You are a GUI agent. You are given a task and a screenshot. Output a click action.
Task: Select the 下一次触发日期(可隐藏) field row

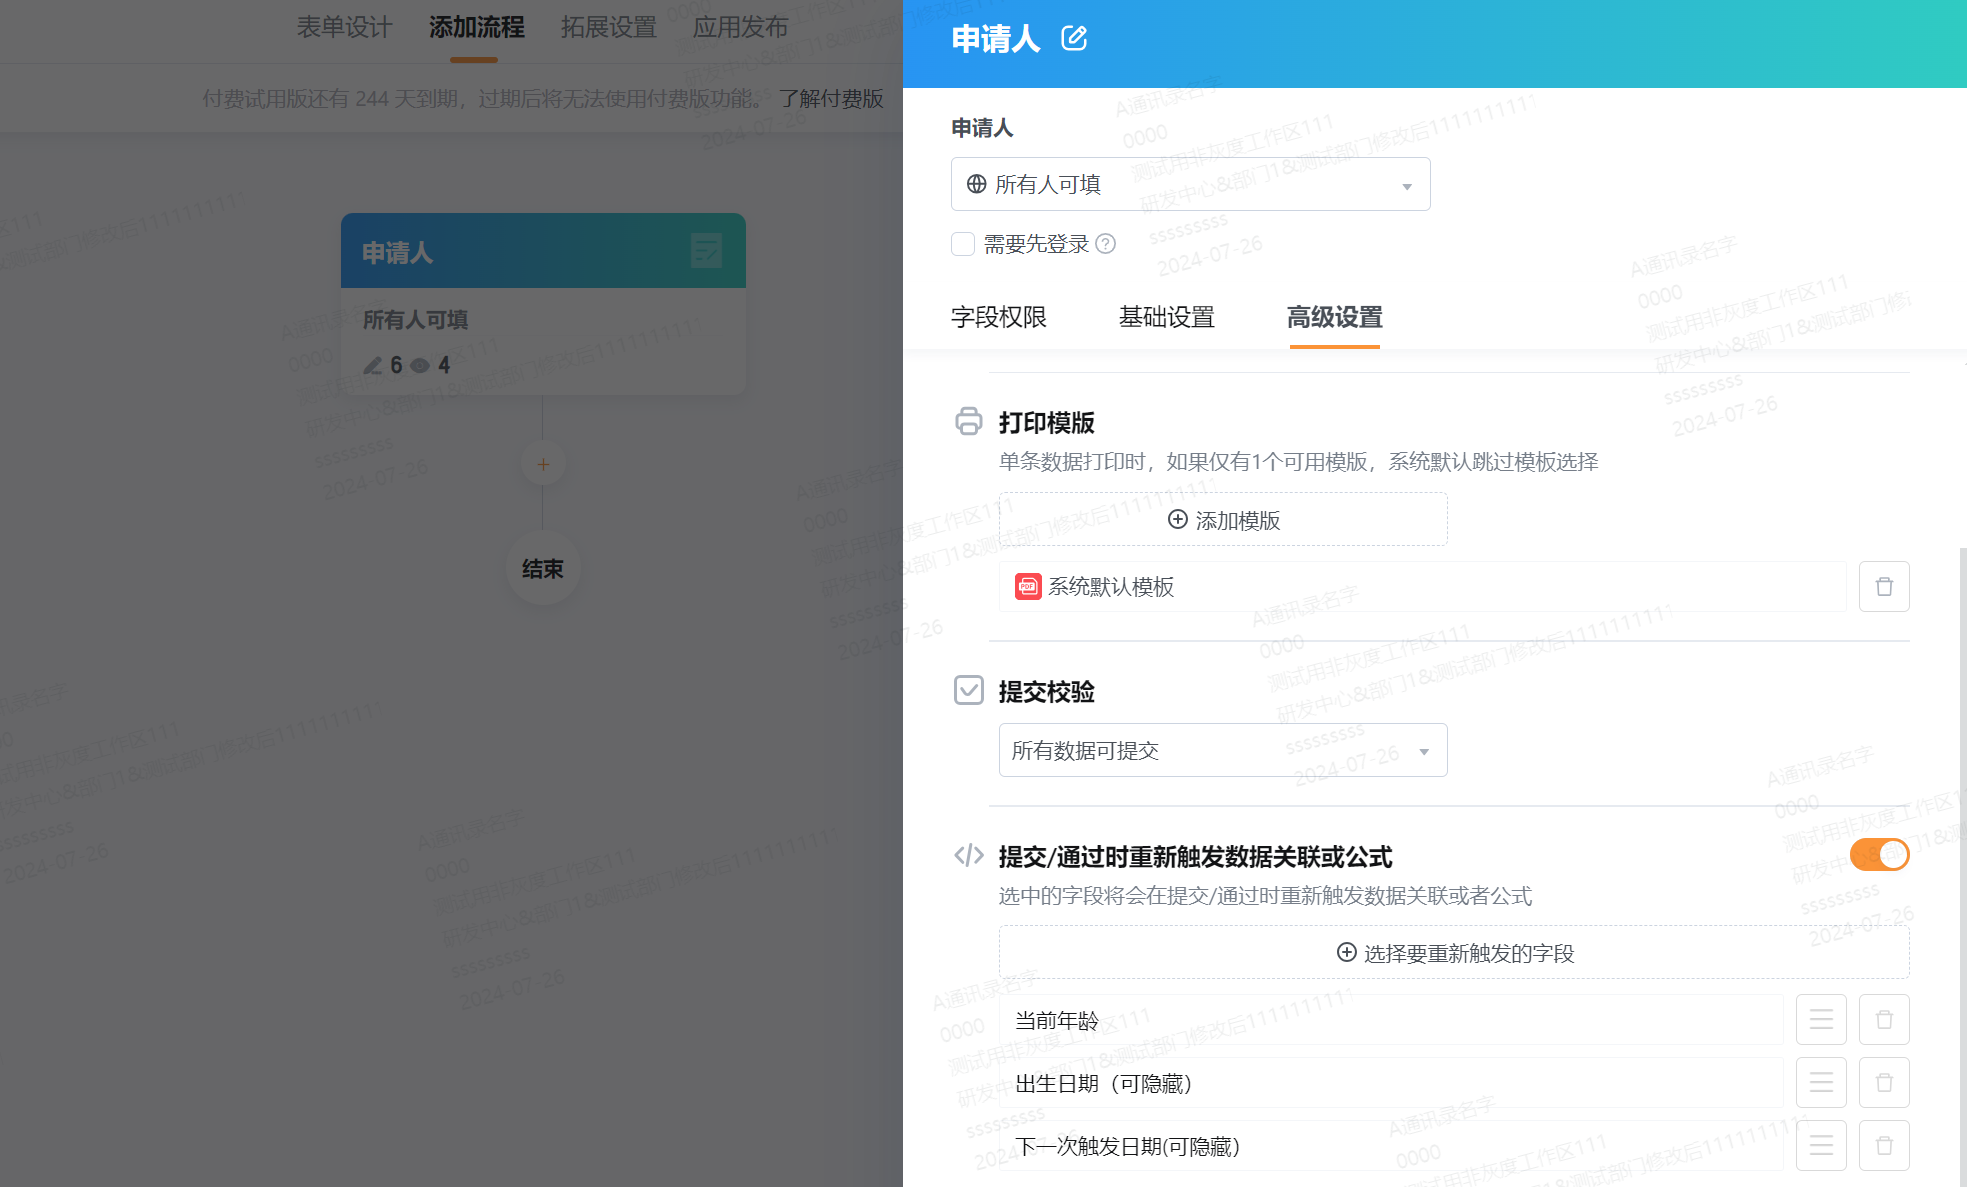click(x=1390, y=1146)
